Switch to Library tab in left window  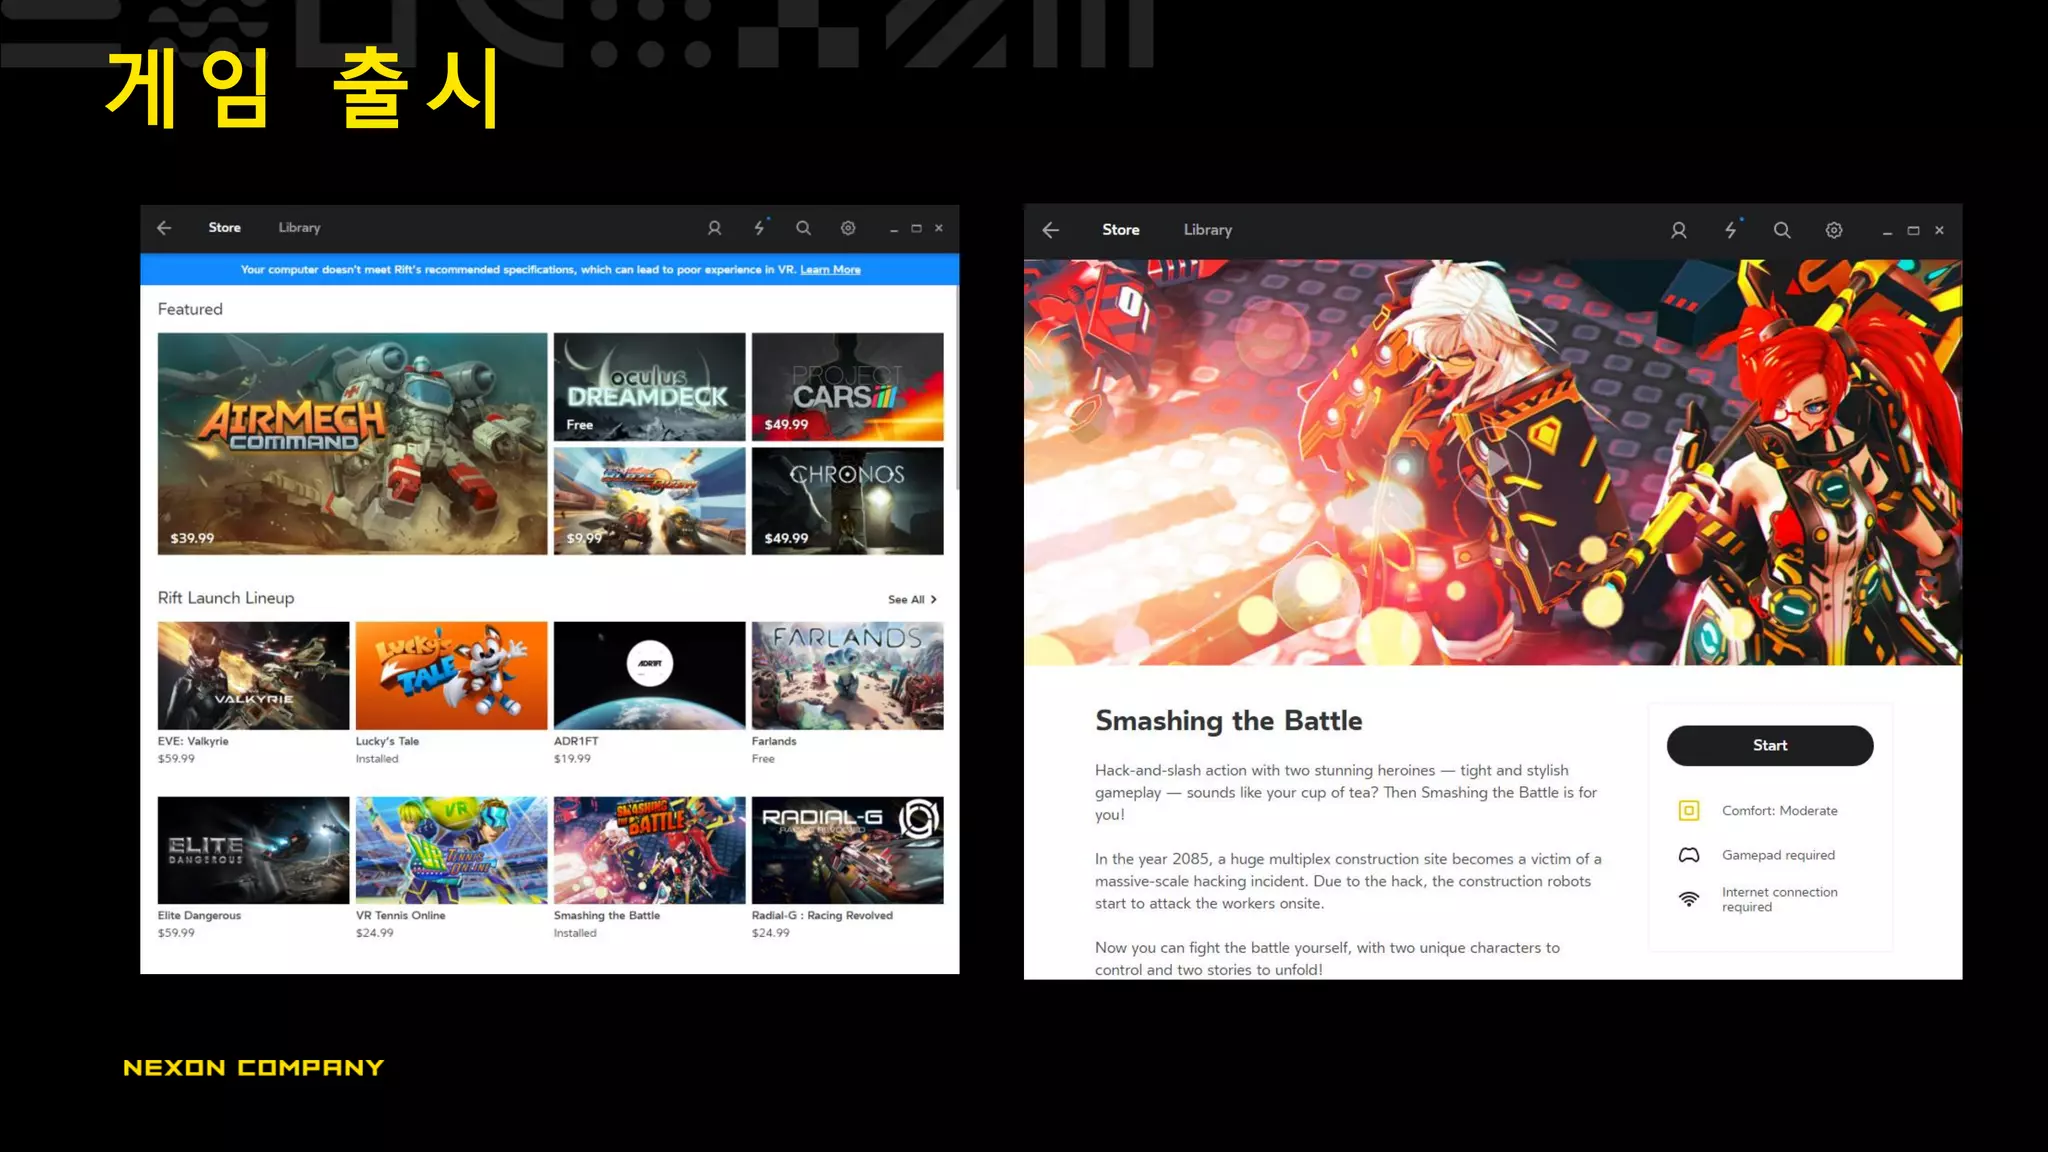[299, 228]
